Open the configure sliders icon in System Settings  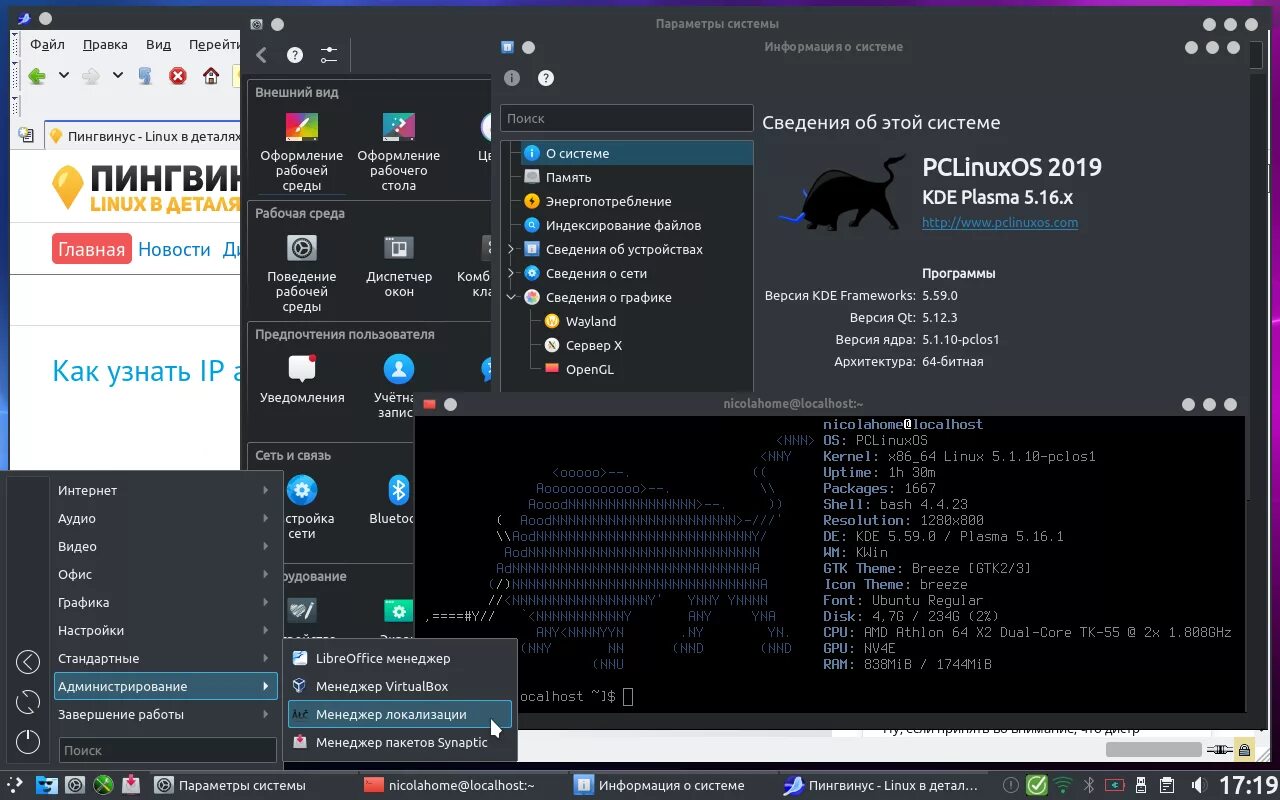click(x=328, y=55)
